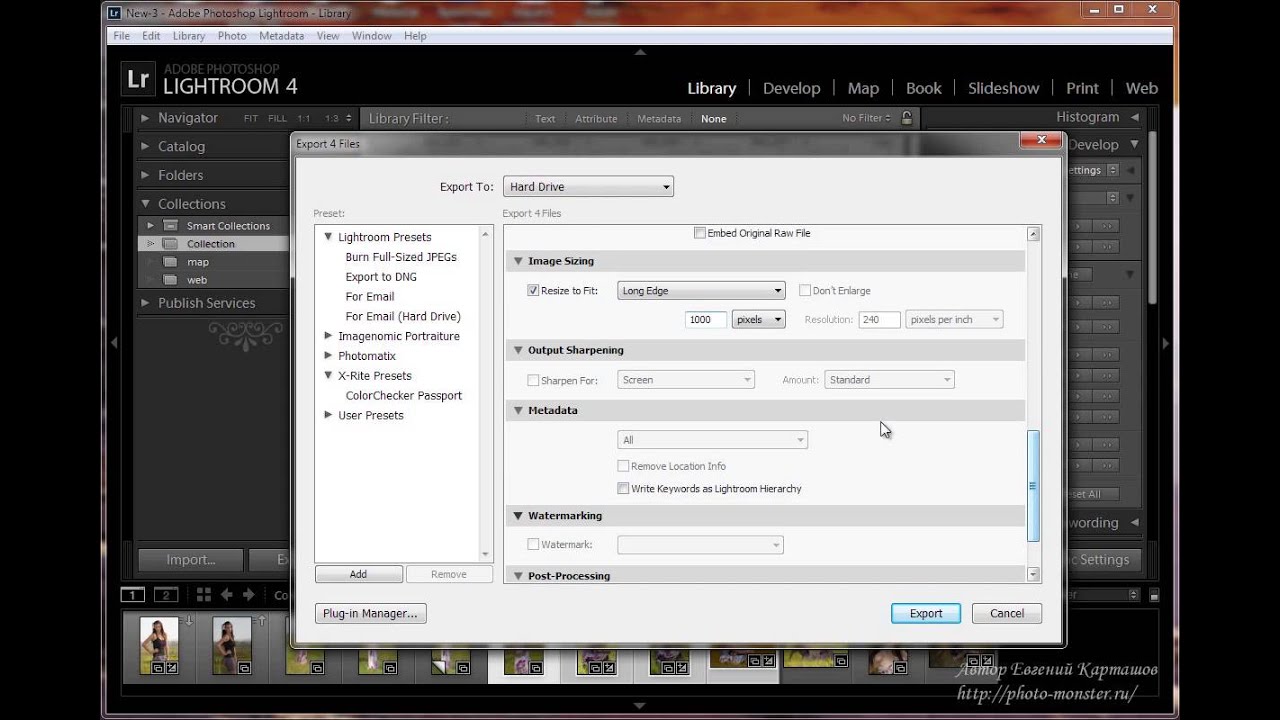Tick the Embed Original Raw File checkbox

pos(700,233)
